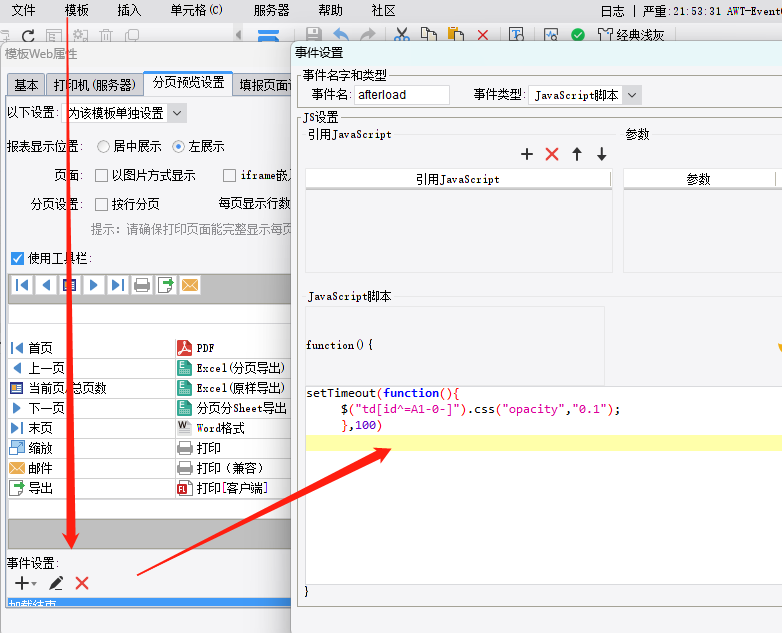Edit the selected event with pencil icon

[x=56, y=583]
